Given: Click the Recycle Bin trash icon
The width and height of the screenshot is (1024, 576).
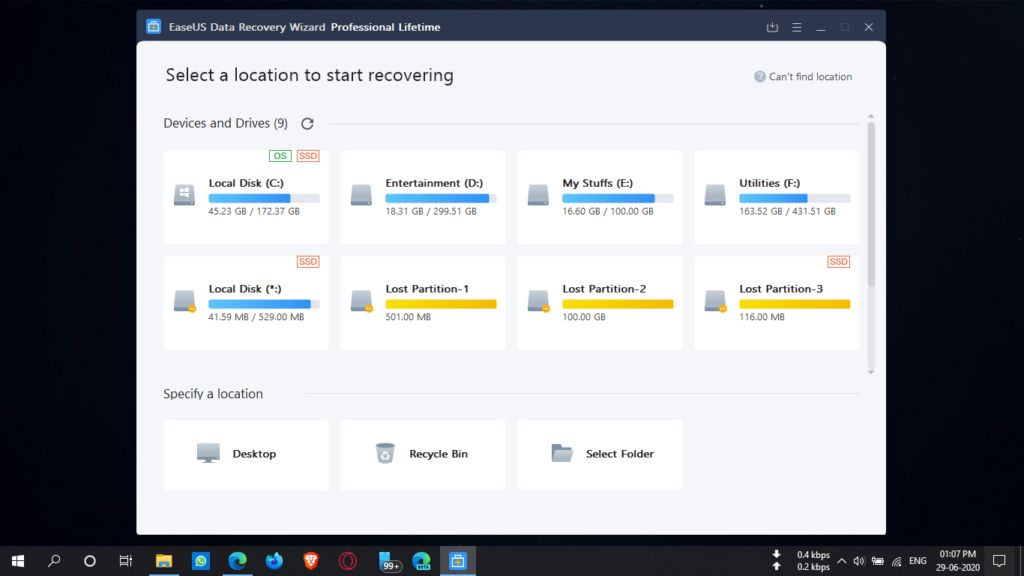Looking at the screenshot, I should [385, 453].
